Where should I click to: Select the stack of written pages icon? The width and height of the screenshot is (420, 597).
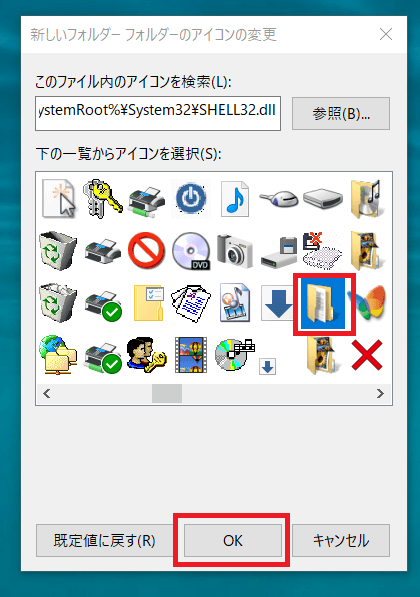[x=190, y=302]
